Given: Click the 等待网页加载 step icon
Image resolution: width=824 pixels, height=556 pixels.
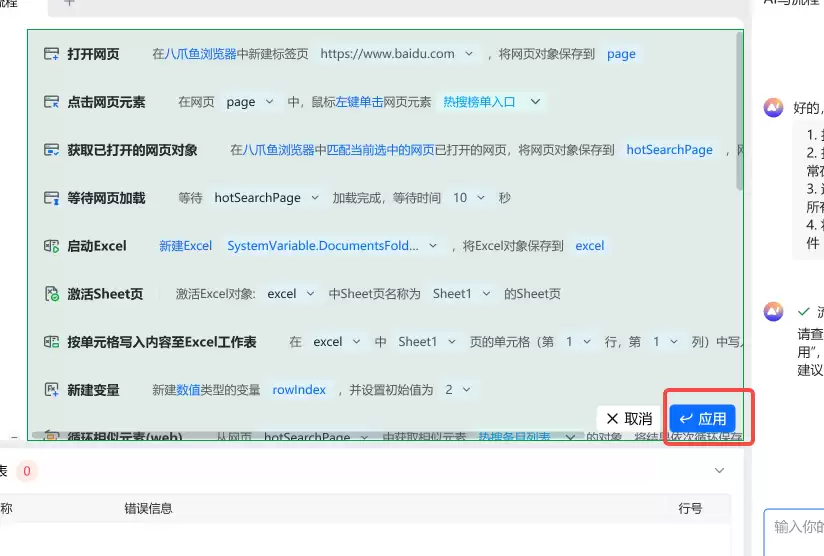Looking at the screenshot, I should click(x=51, y=198).
